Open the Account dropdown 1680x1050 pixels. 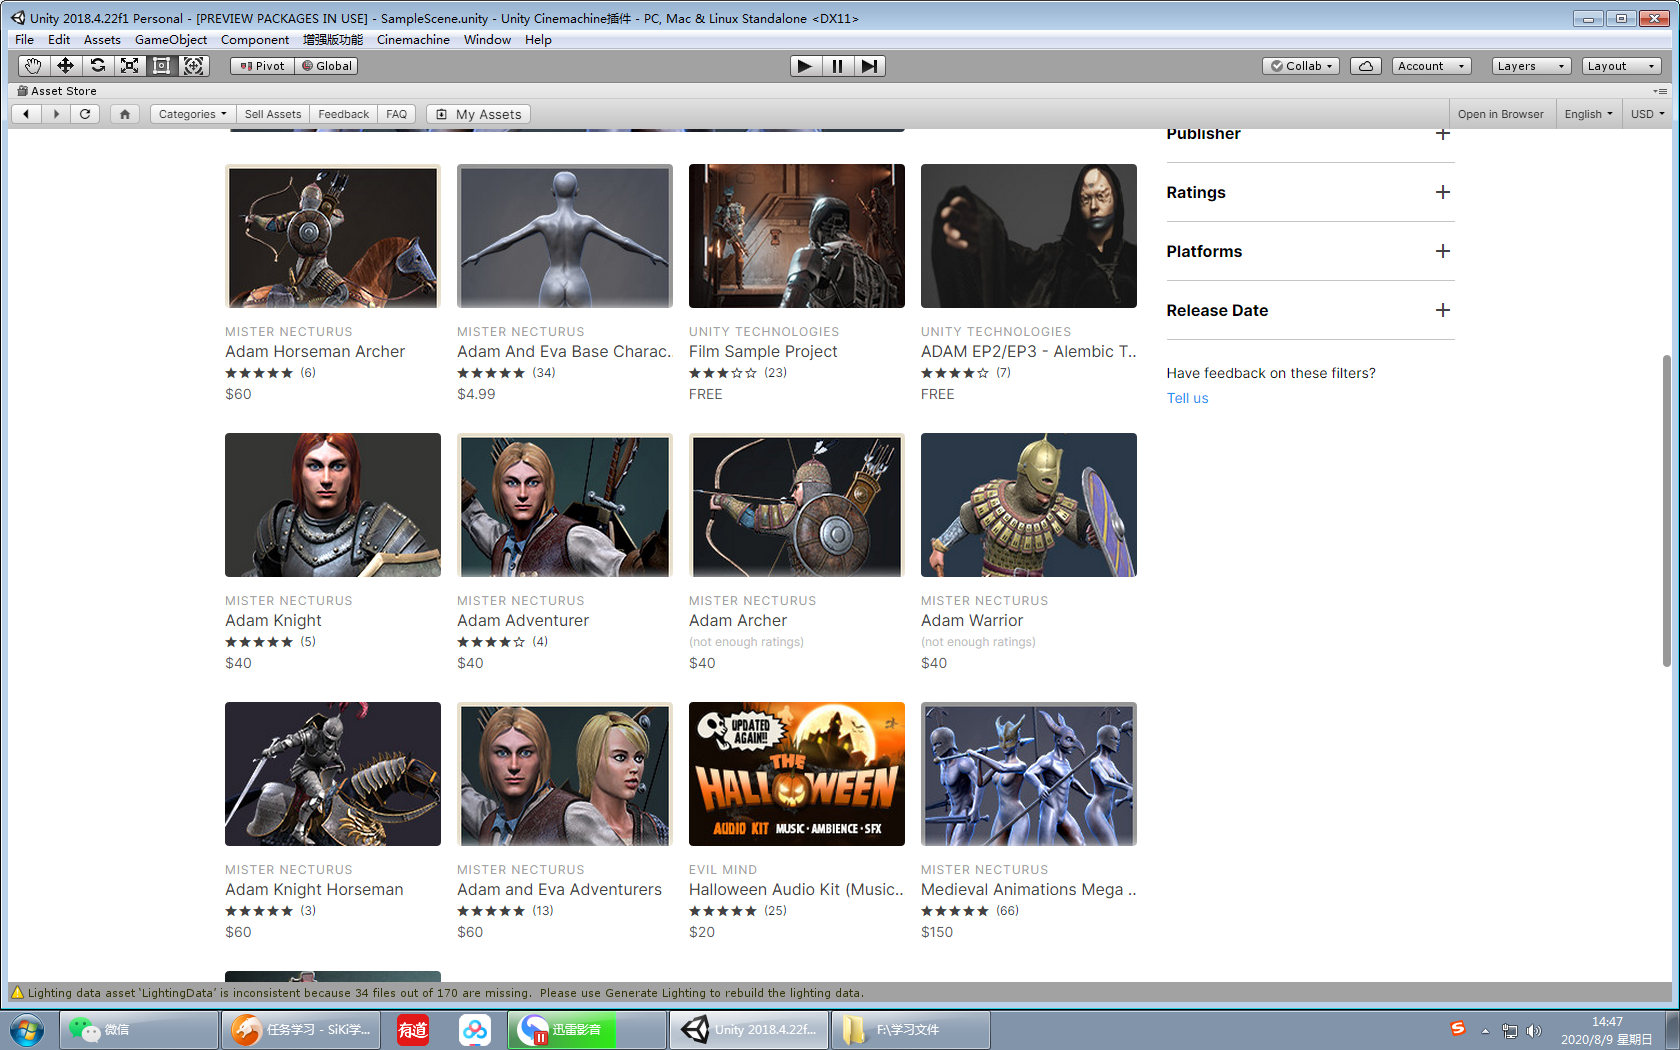click(1431, 66)
